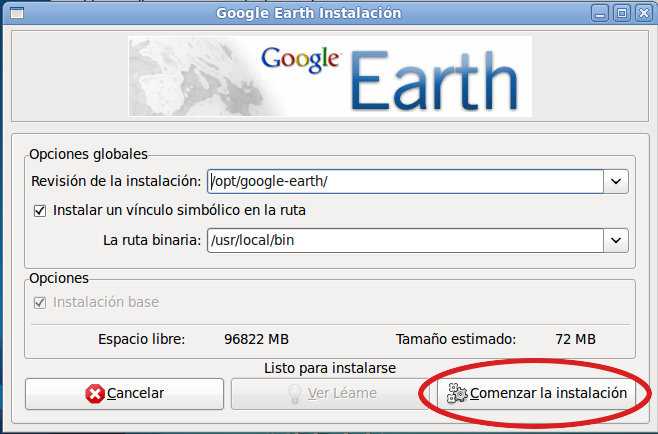Click the Tamaño estimado value 72 MB
The width and height of the screenshot is (658, 434).
coord(575,339)
